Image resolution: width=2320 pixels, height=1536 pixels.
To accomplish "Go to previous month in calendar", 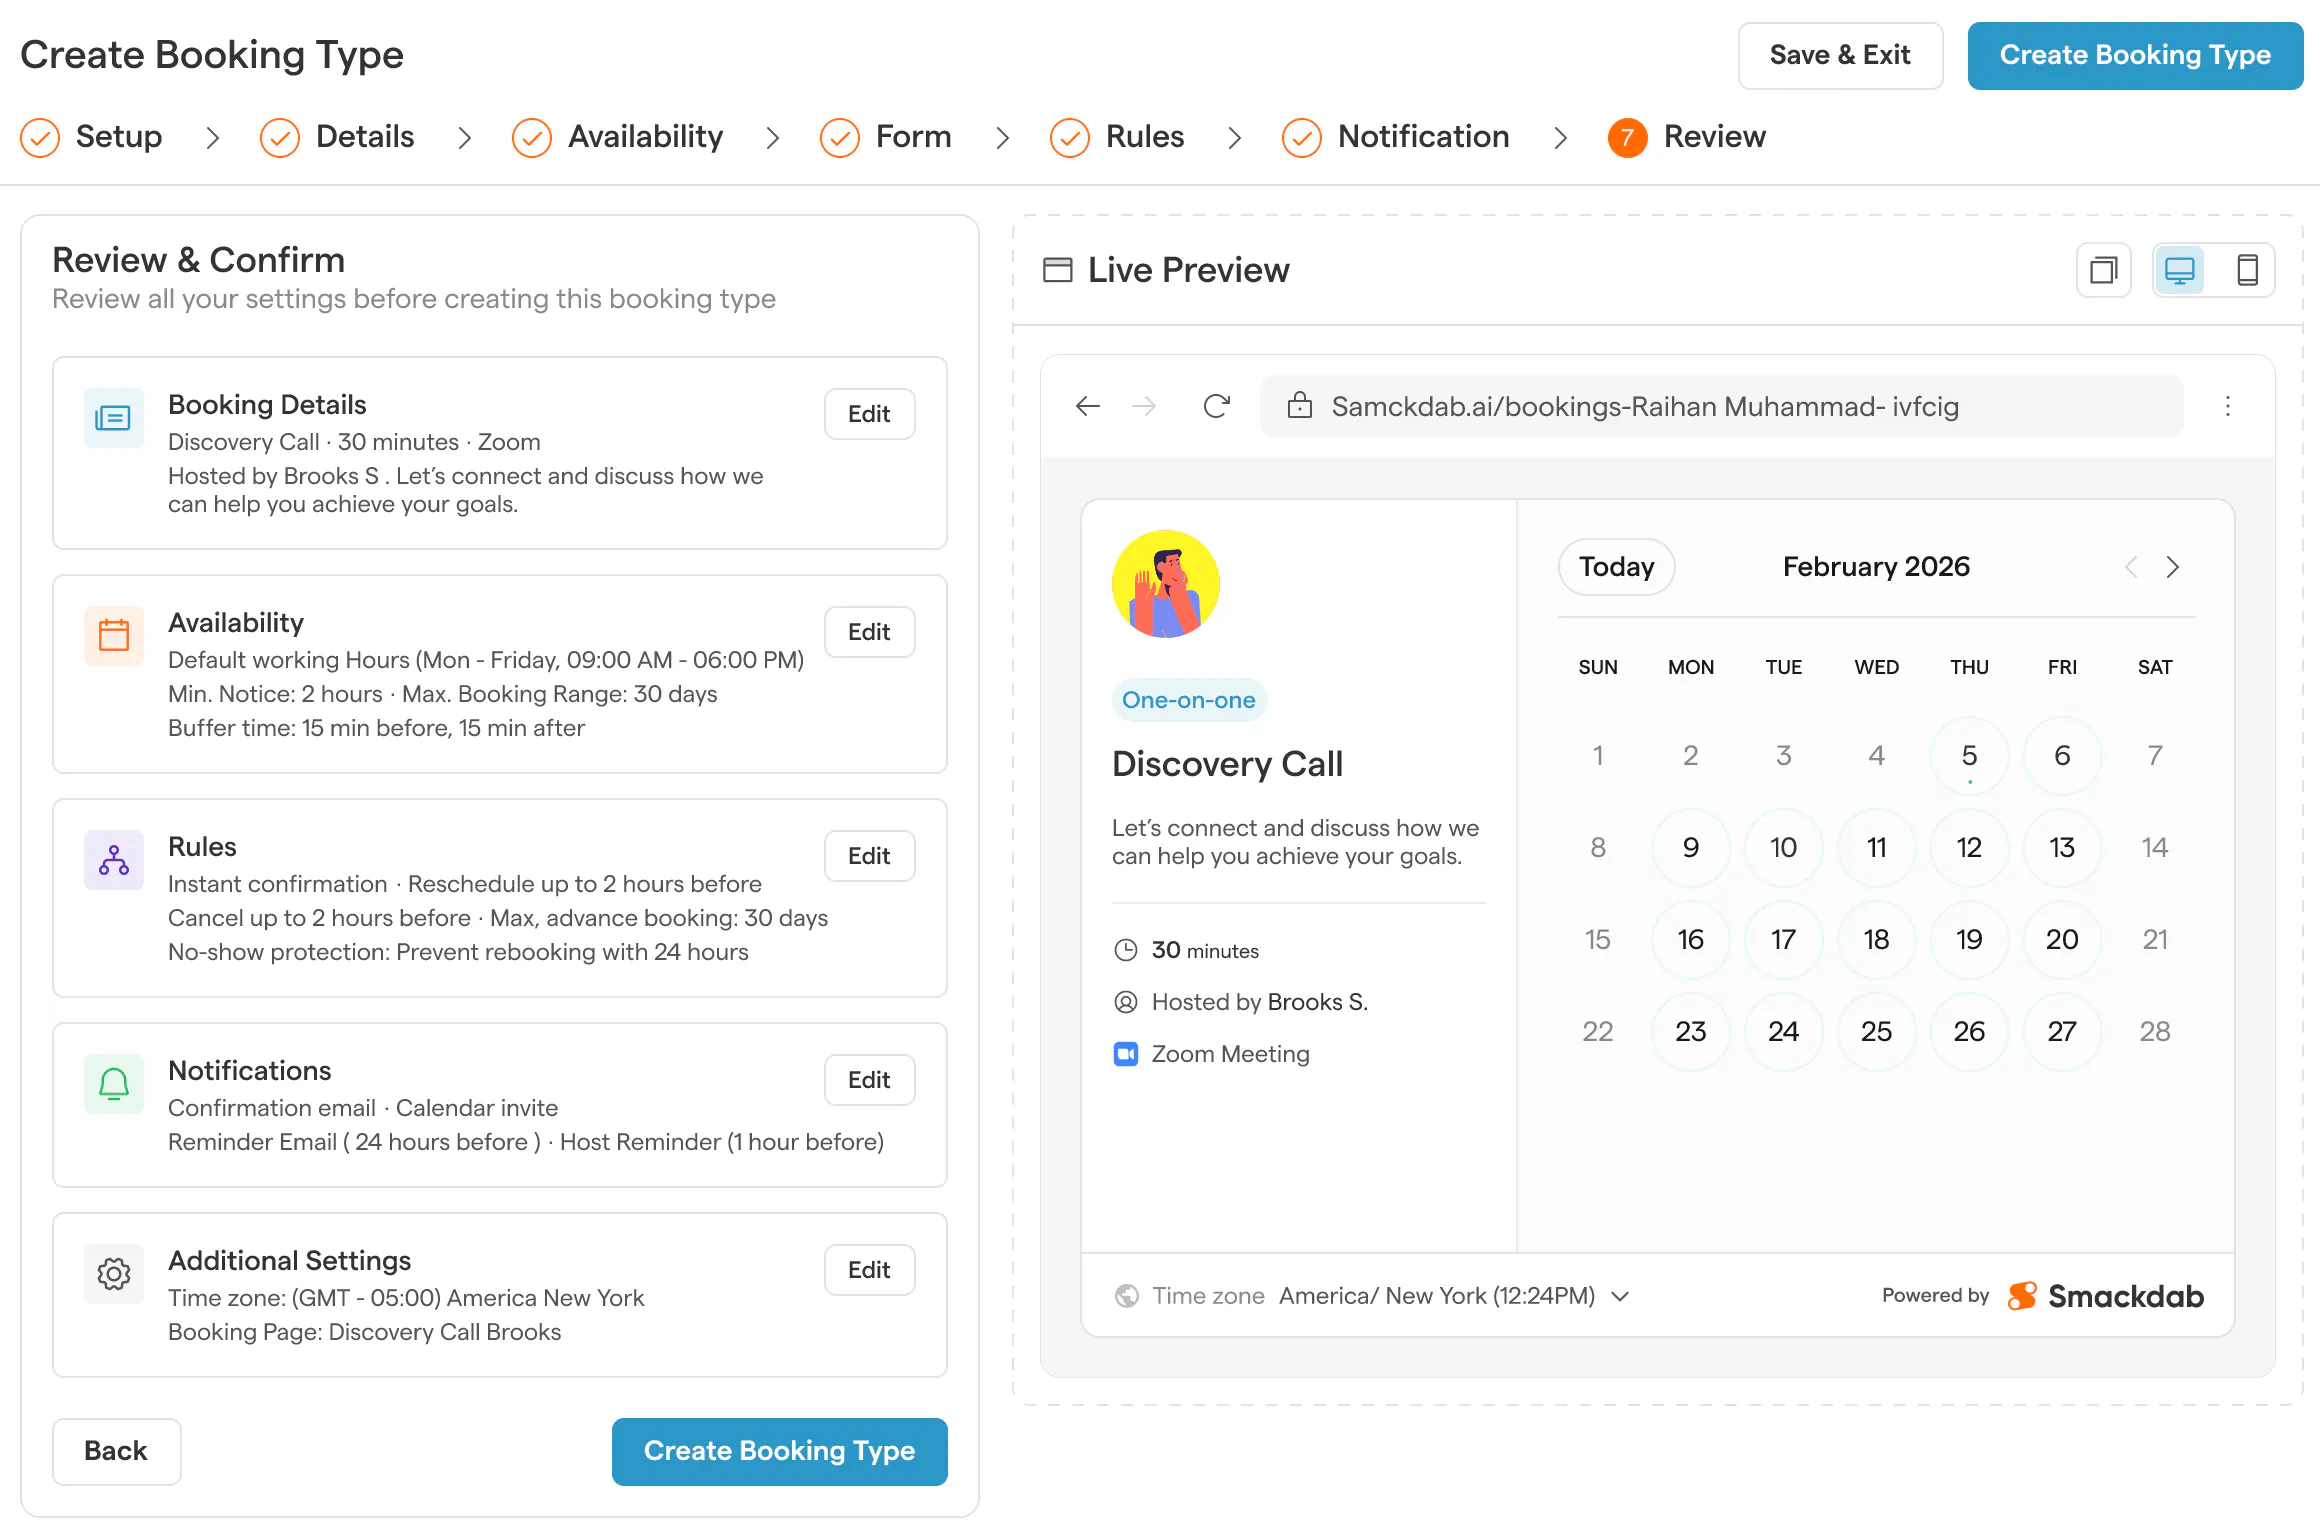I will (2131, 567).
